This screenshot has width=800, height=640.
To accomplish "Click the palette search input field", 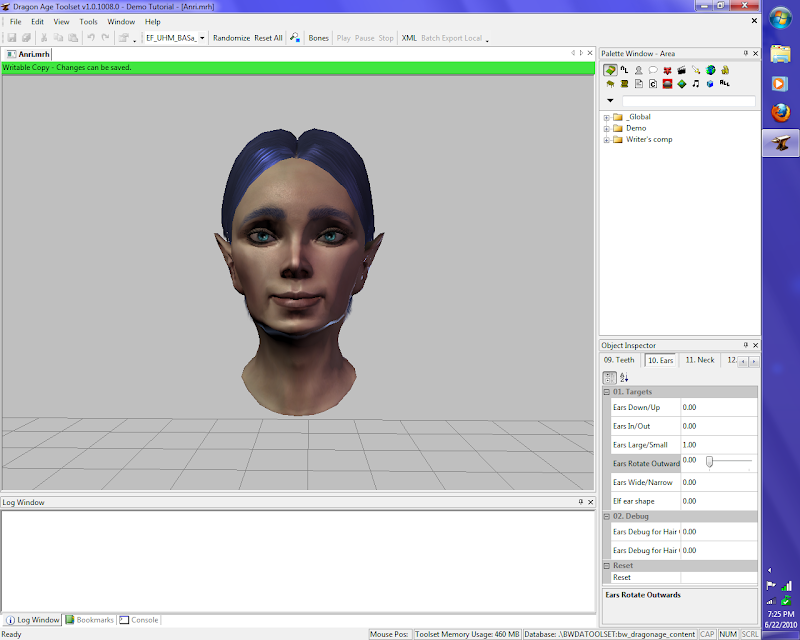I will click(688, 101).
